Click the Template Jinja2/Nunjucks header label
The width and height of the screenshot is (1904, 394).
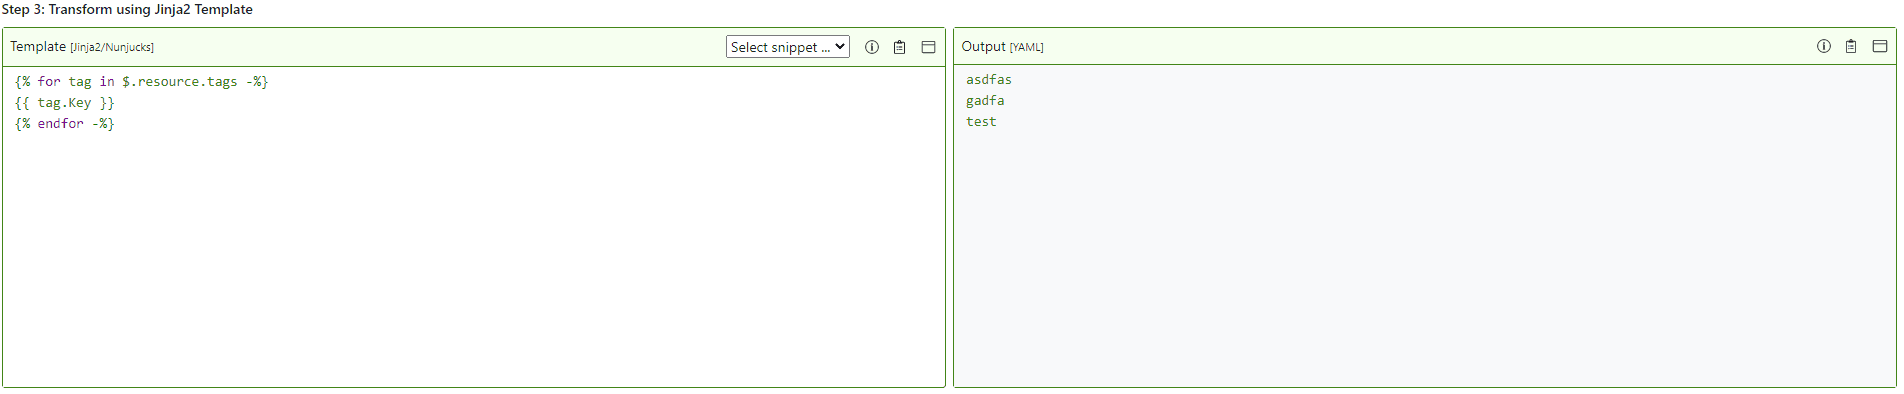[82, 47]
